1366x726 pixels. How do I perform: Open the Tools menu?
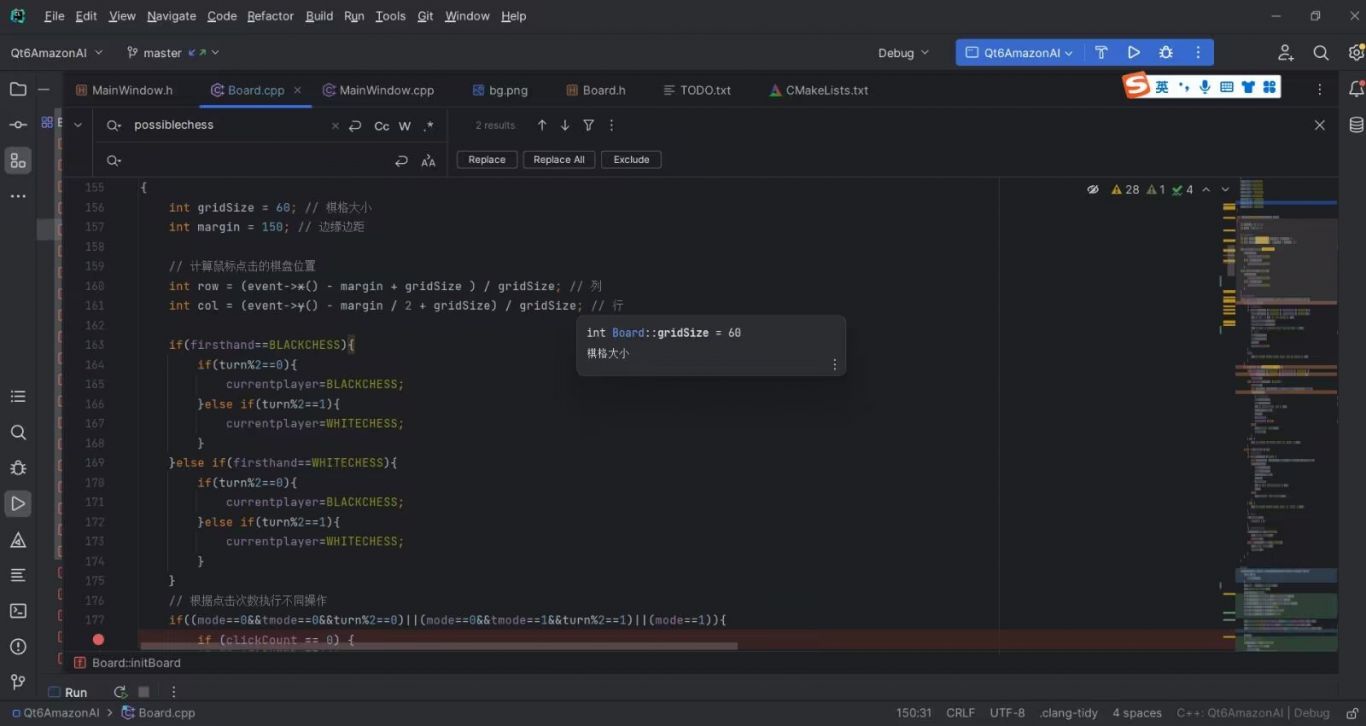coord(390,16)
